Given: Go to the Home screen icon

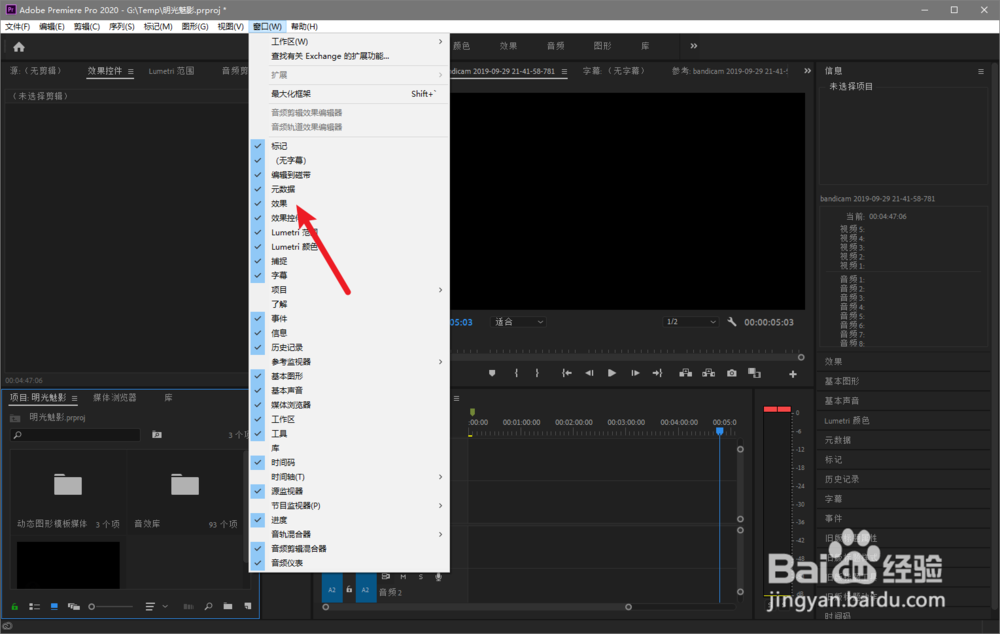Looking at the screenshot, I should pos(18,47).
